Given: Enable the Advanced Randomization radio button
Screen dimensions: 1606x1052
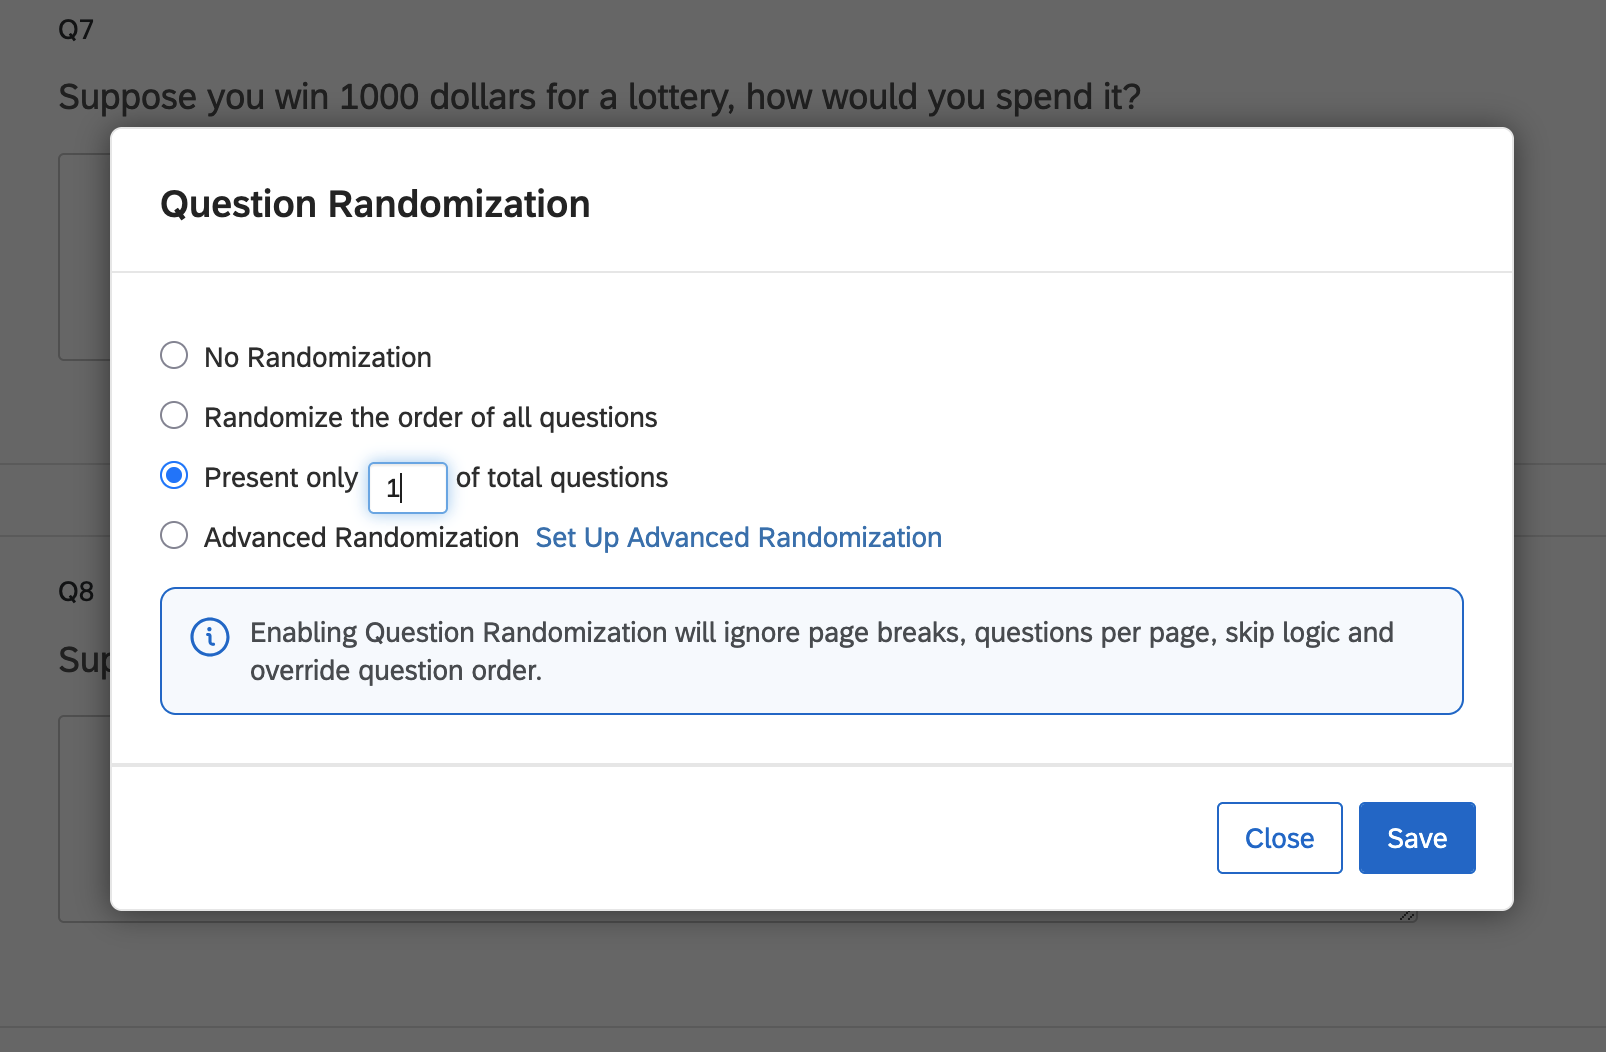Looking at the screenshot, I should (x=174, y=536).
